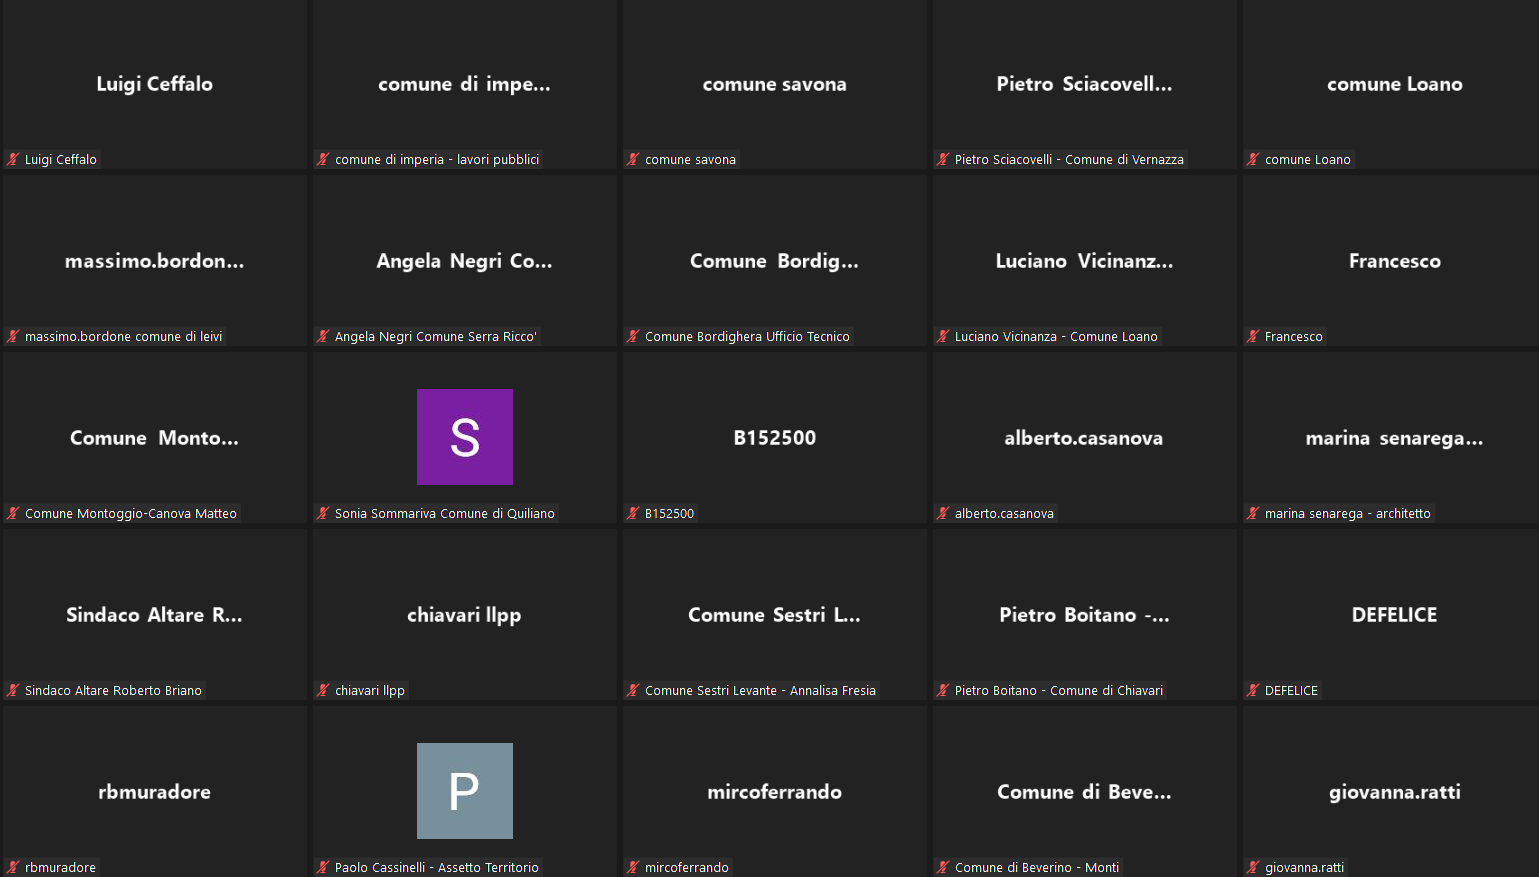Click muted mic icon for Comune Bordighera Ufficio Tecnico
1539x877 pixels.
click(633, 336)
